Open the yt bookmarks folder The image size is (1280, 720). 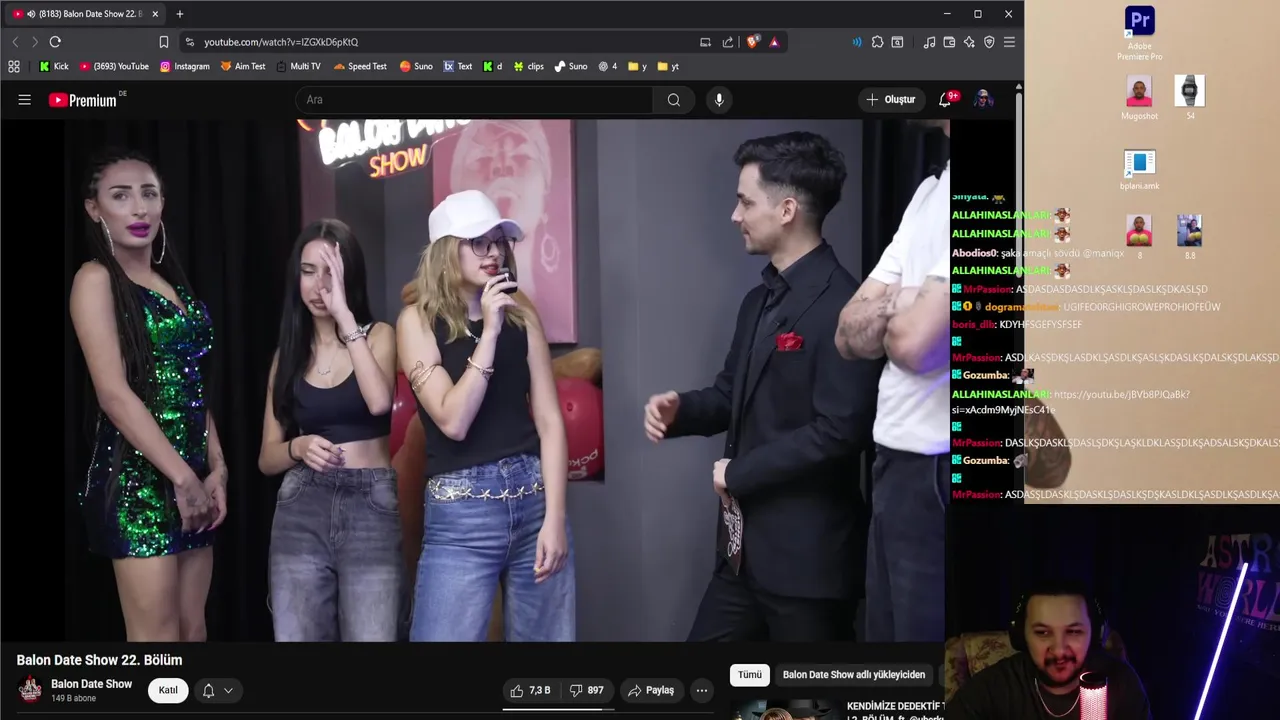pos(668,66)
